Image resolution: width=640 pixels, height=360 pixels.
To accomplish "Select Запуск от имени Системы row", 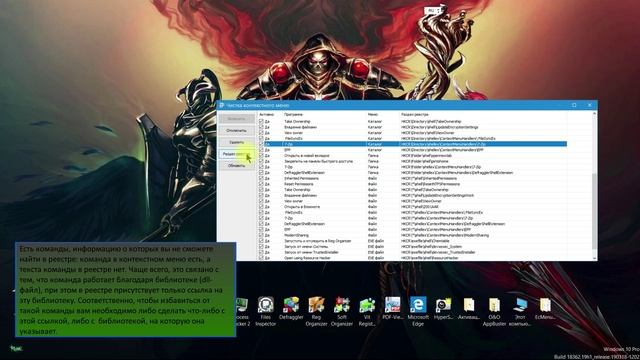I will tap(412, 247).
